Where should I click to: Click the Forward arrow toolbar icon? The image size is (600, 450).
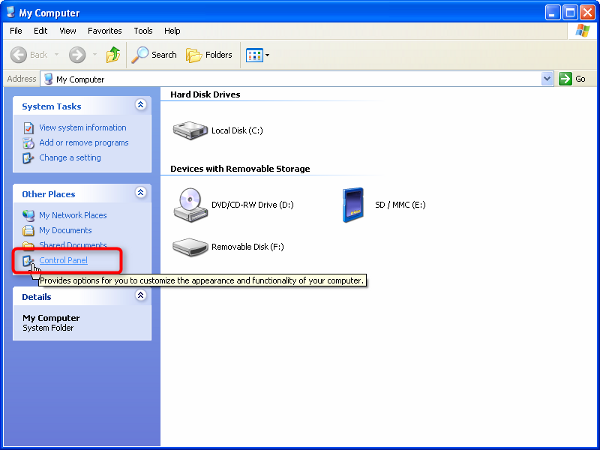tap(77, 55)
